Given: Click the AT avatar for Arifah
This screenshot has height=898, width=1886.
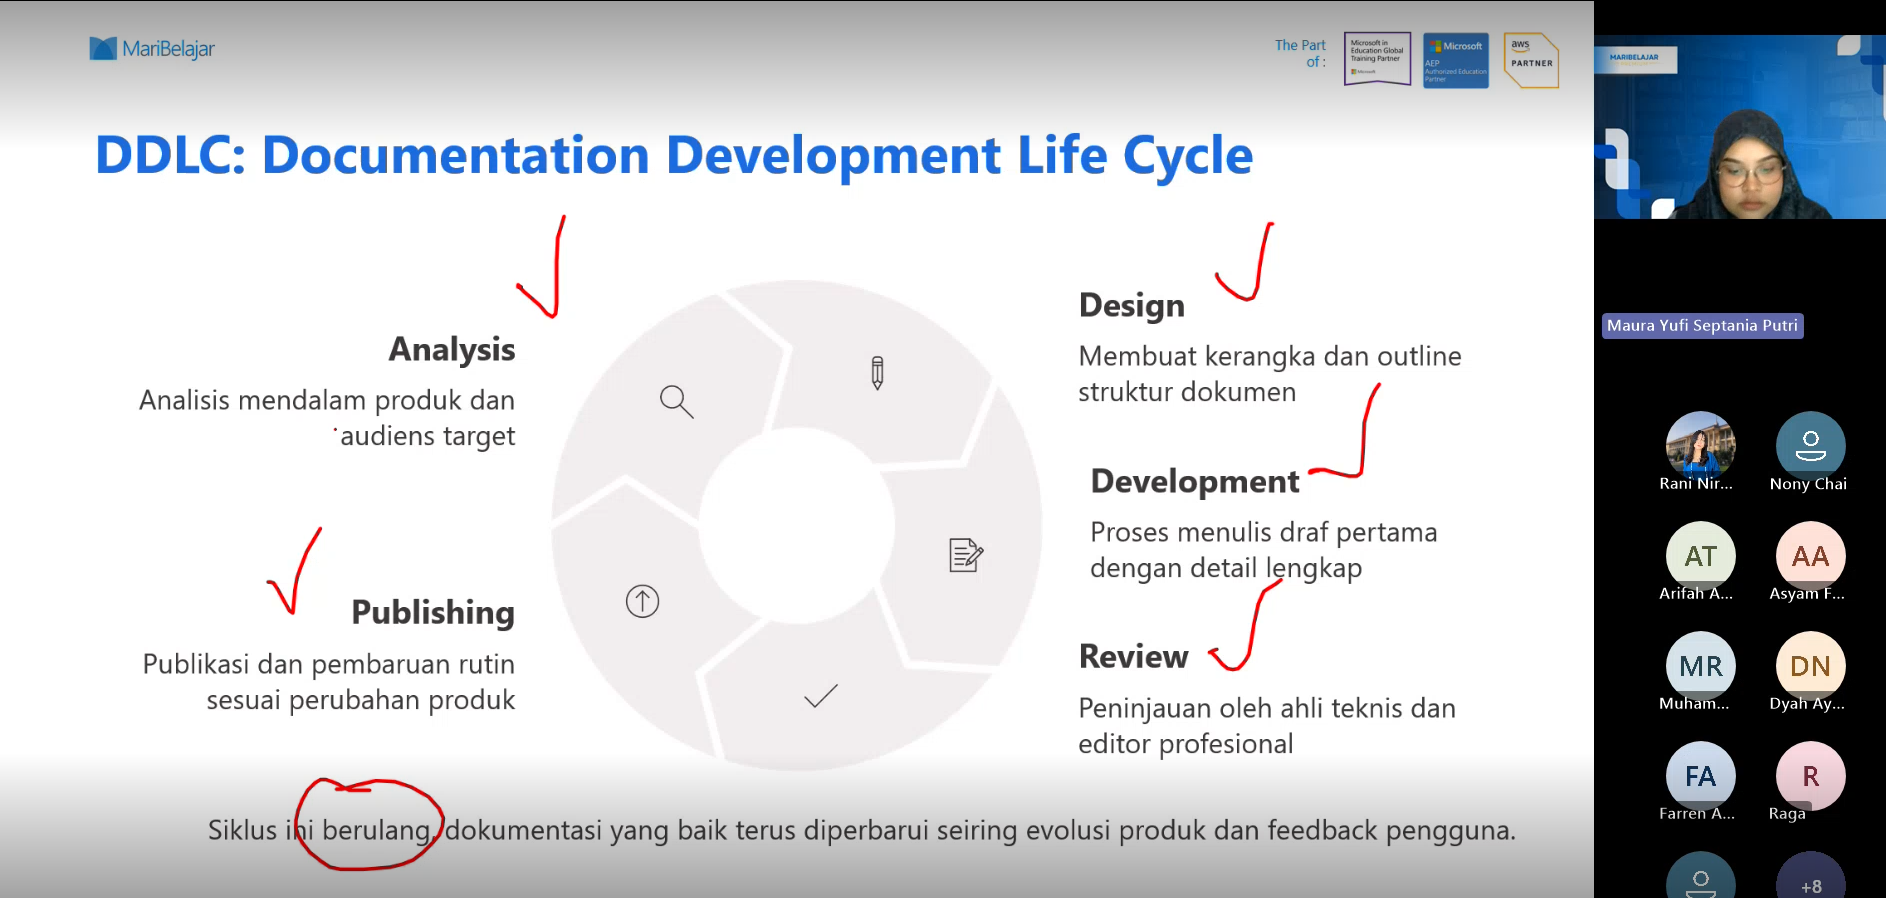Looking at the screenshot, I should 1700,555.
